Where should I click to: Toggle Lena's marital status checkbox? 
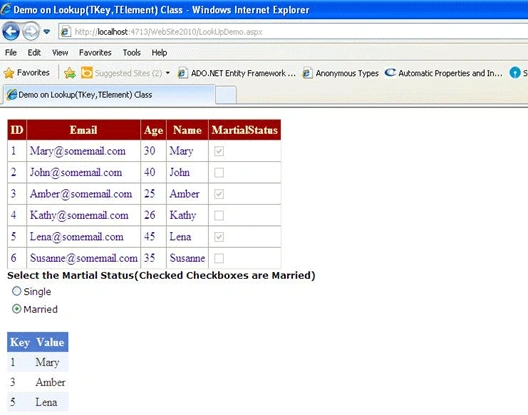tap(219, 237)
